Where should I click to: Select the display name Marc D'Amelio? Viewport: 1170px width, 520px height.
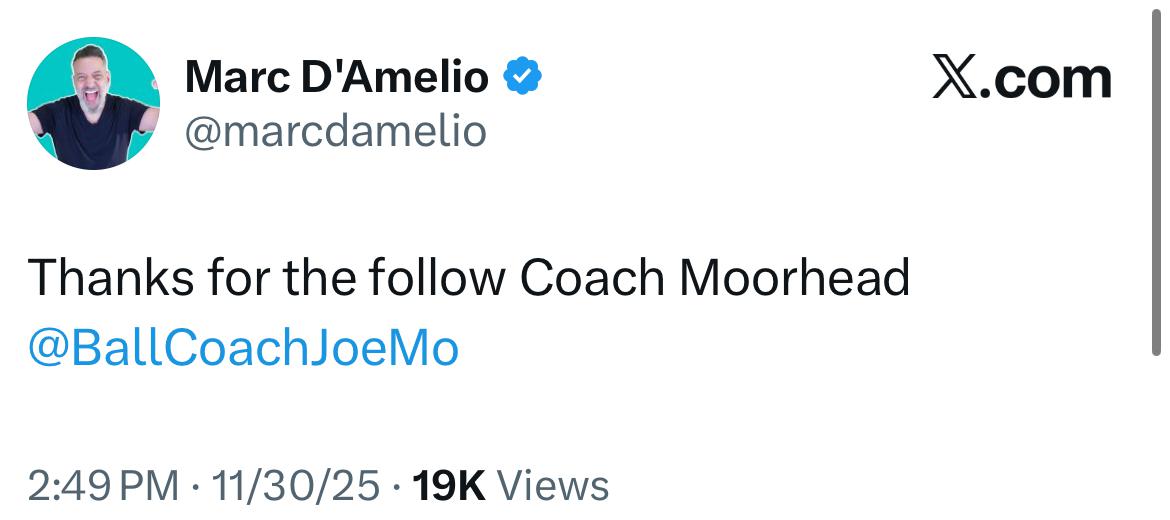tap(337, 78)
